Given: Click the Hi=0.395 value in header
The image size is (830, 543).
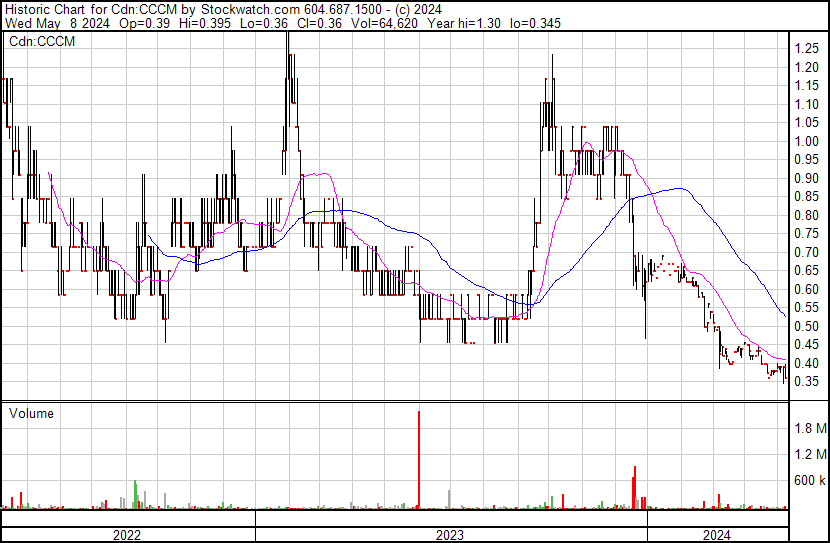Looking at the screenshot, I should coord(205,23).
